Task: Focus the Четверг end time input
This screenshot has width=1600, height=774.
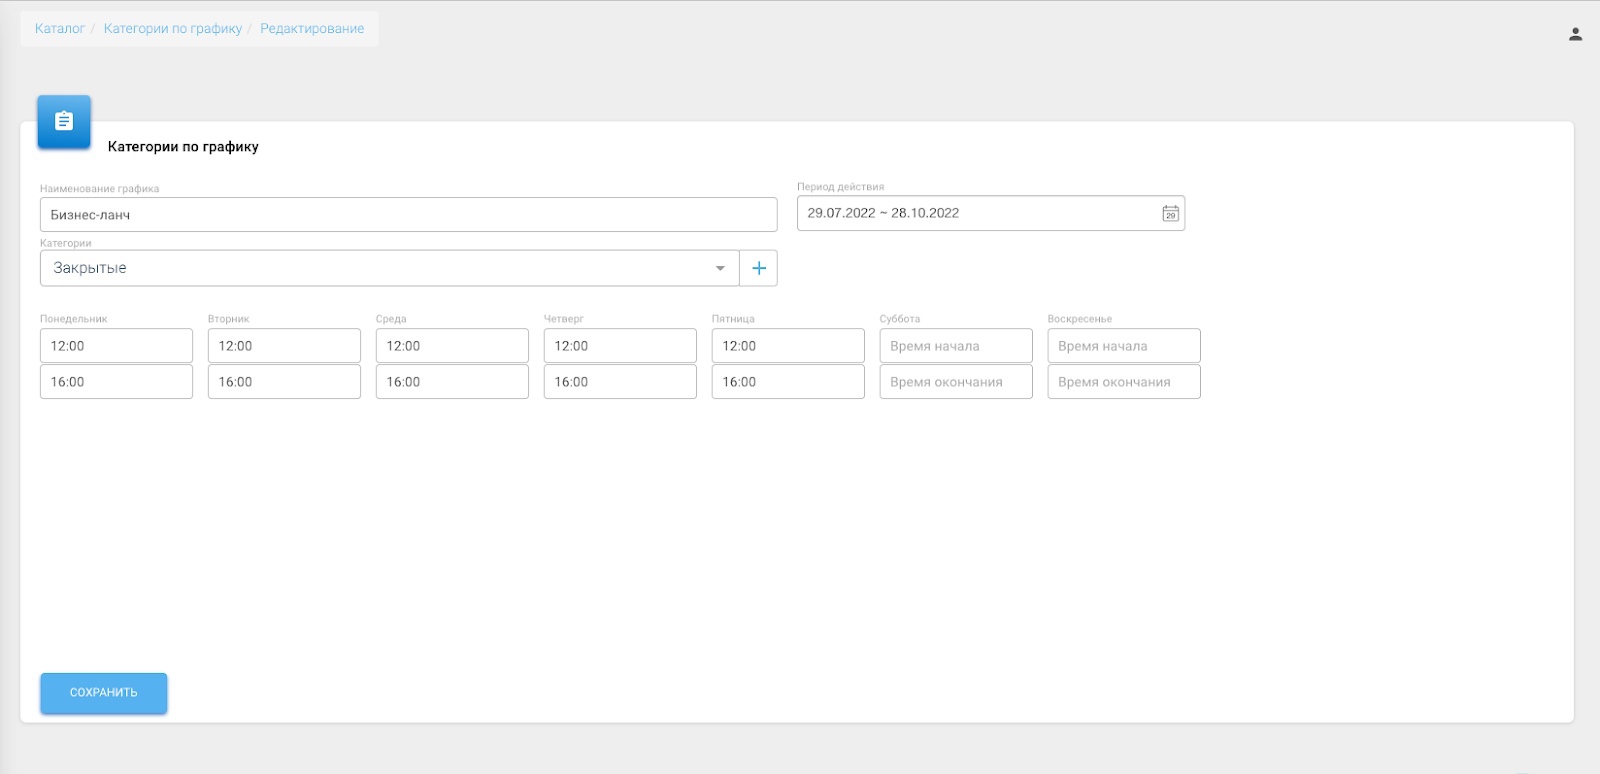Action: (620, 382)
